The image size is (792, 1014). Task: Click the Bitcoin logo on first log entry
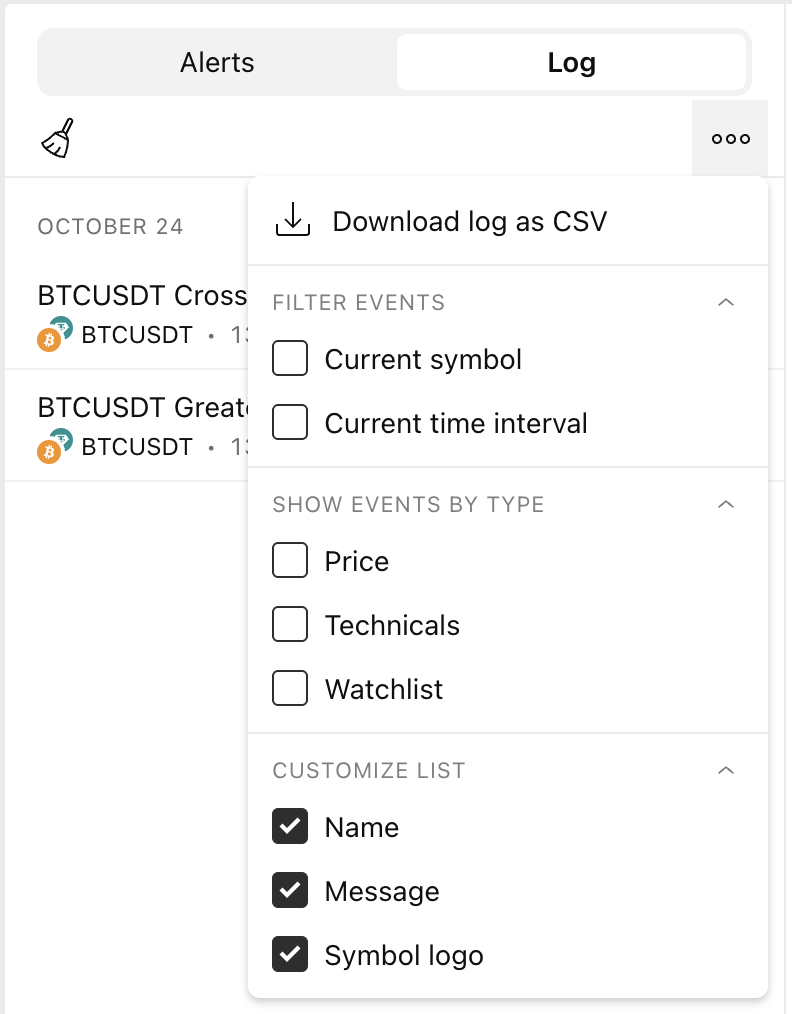coord(49,340)
